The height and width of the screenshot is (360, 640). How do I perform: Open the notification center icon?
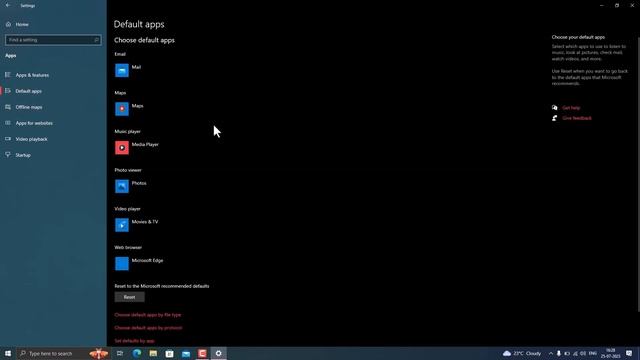(629, 353)
